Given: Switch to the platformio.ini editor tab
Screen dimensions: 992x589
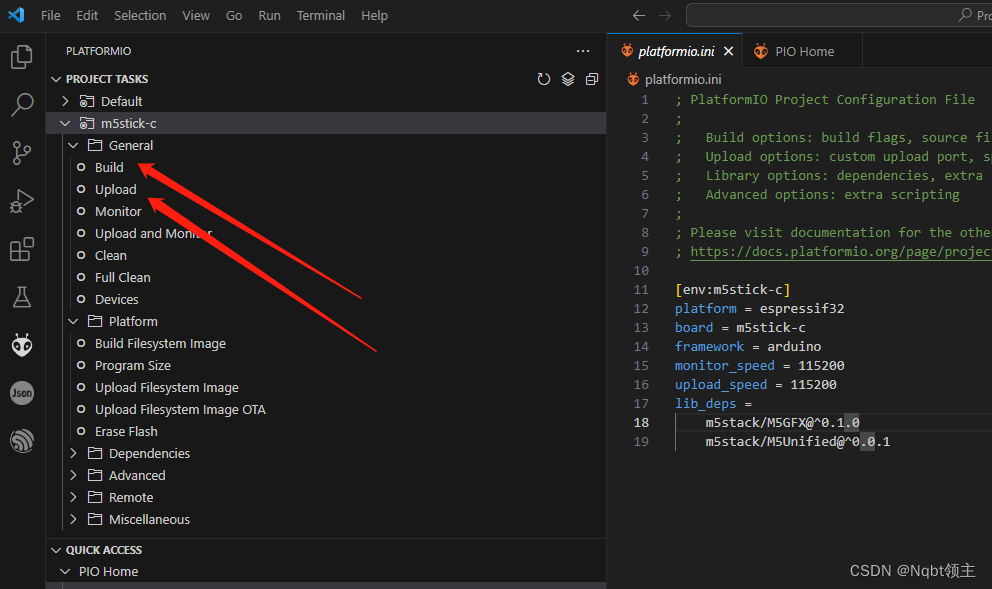Looking at the screenshot, I should [x=674, y=51].
